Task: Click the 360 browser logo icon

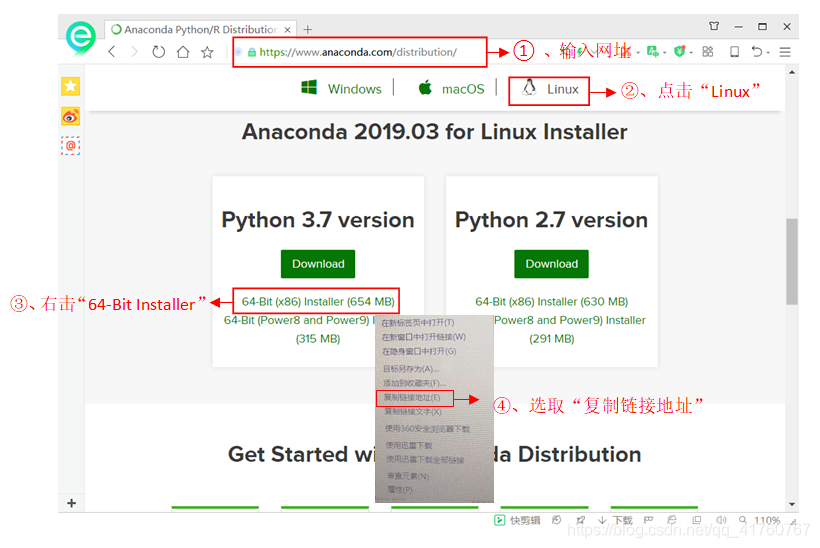Action: [x=81, y=38]
